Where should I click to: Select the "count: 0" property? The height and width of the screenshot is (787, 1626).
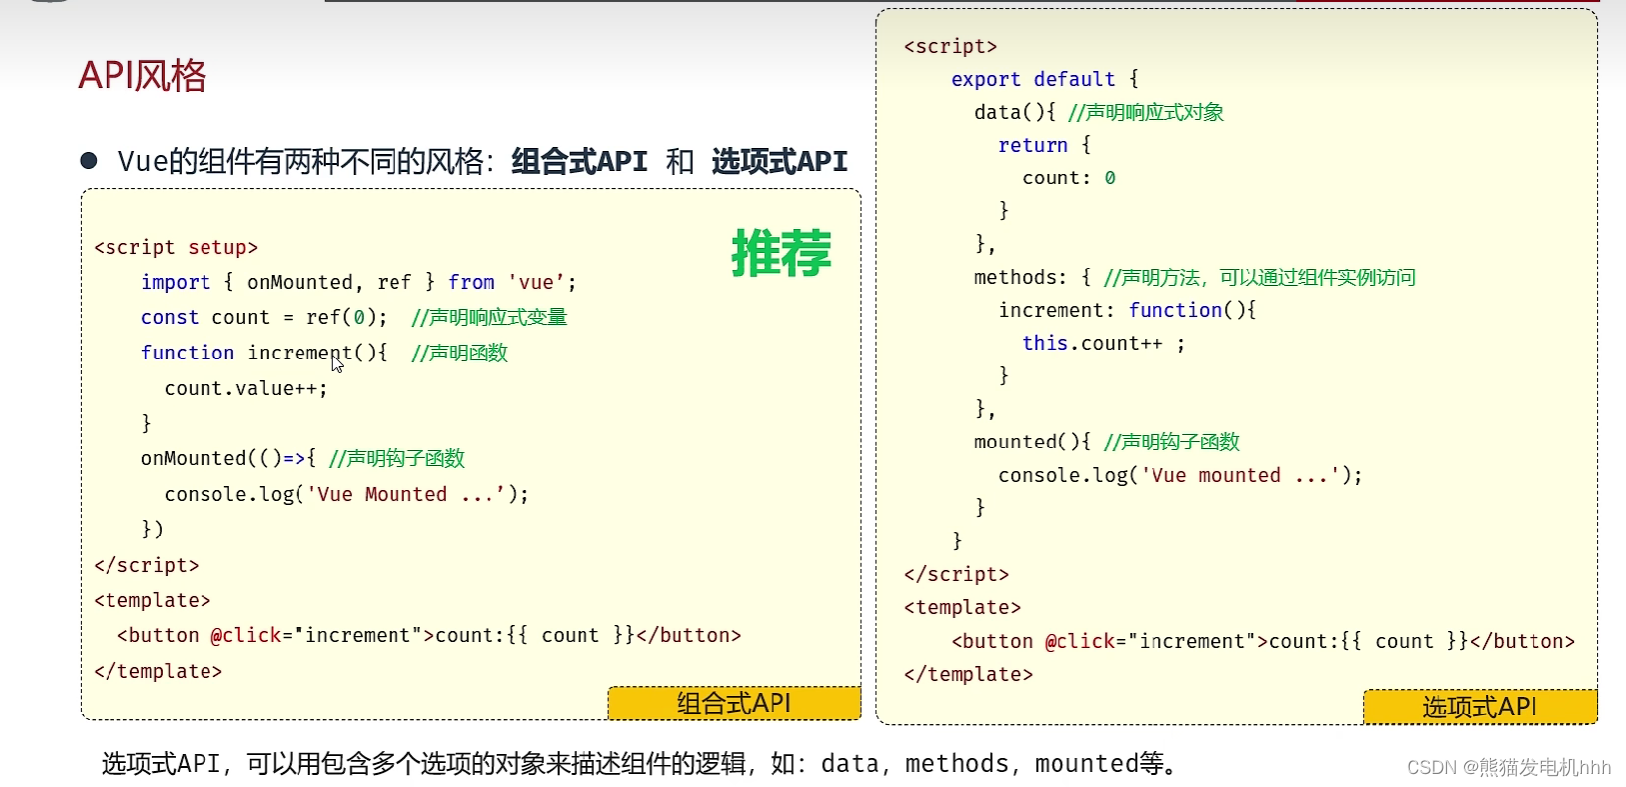[x=1069, y=178]
